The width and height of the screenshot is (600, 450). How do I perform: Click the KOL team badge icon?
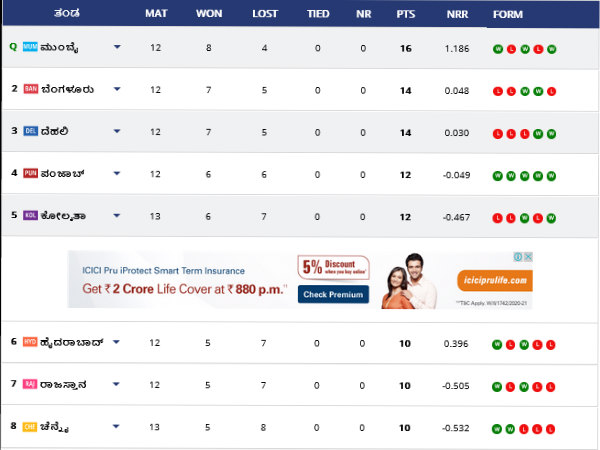(30, 215)
